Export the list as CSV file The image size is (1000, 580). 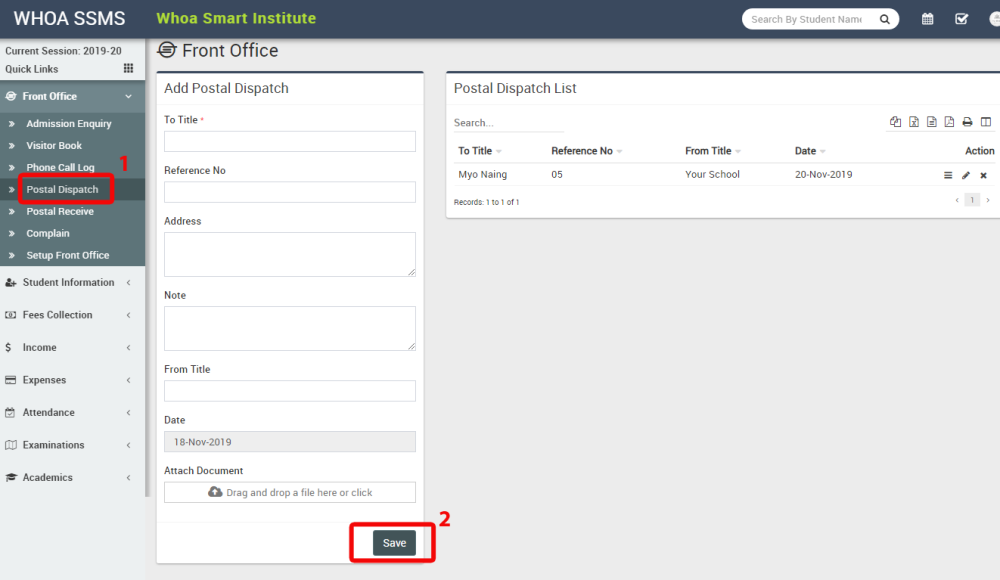click(x=932, y=121)
